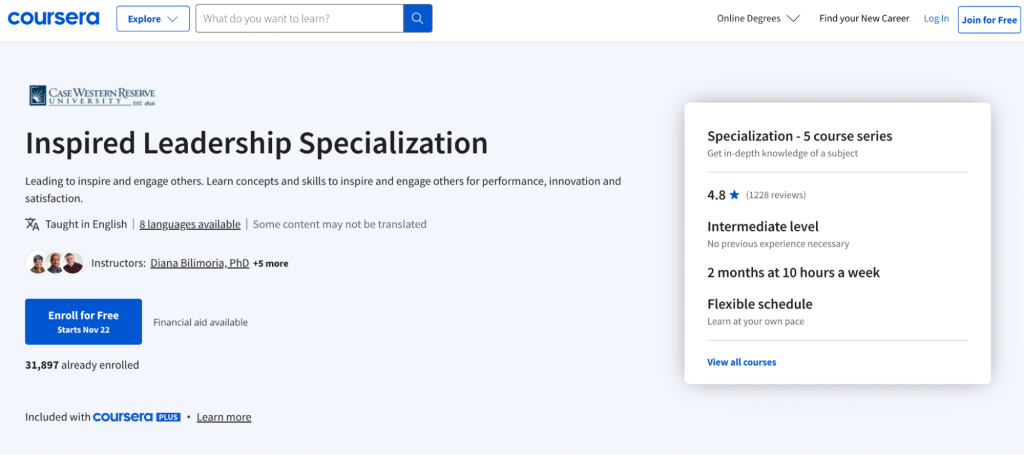1024x455 pixels.
Task: Click the (1228 reviews) text
Action: pyautogui.click(x=776, y=195)
